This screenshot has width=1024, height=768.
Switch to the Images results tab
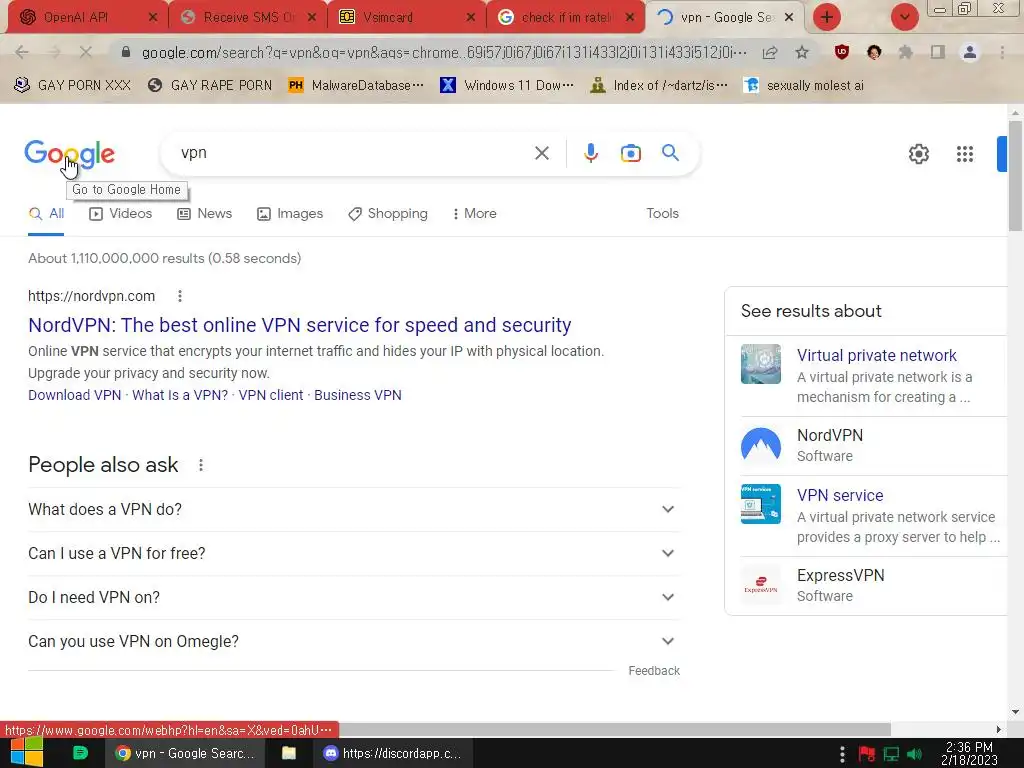[290, 214]
